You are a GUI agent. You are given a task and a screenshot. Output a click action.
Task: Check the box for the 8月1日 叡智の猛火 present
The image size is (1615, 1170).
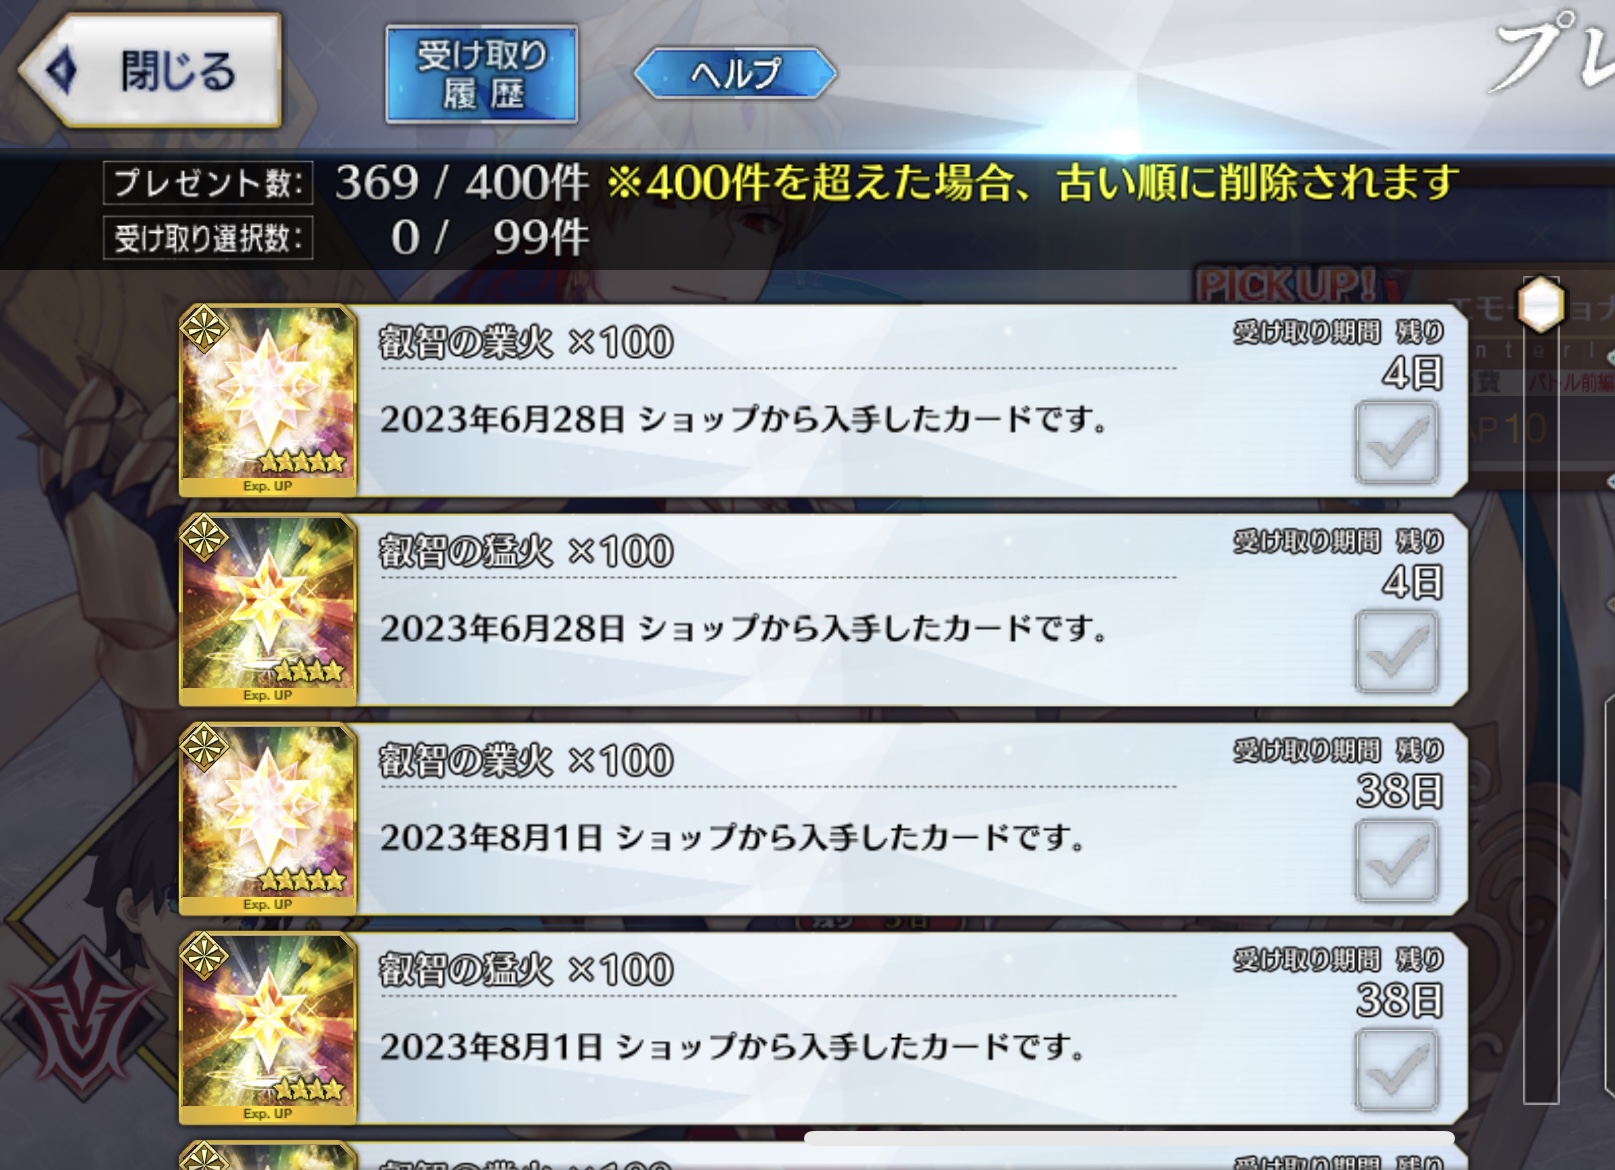[x=1396, y=1070]
